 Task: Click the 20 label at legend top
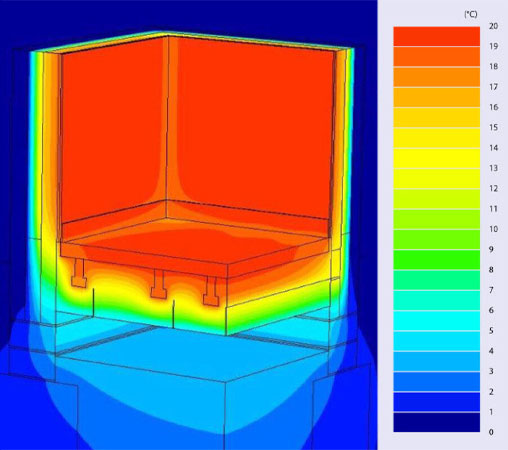(x=493, y=26)
